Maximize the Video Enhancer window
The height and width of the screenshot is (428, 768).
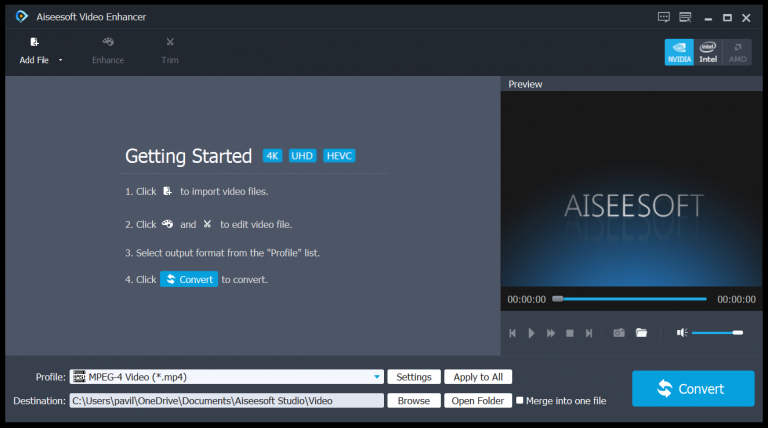point(727,18)
